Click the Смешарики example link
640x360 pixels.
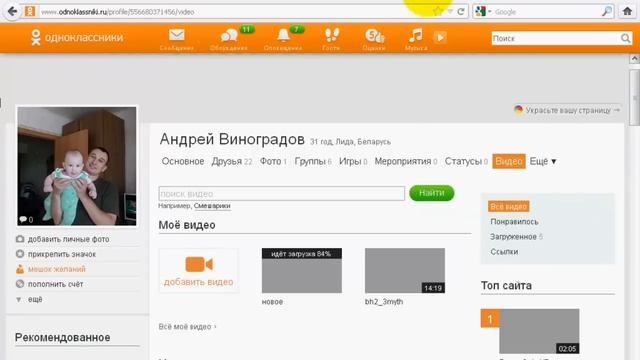pos(212,206)
